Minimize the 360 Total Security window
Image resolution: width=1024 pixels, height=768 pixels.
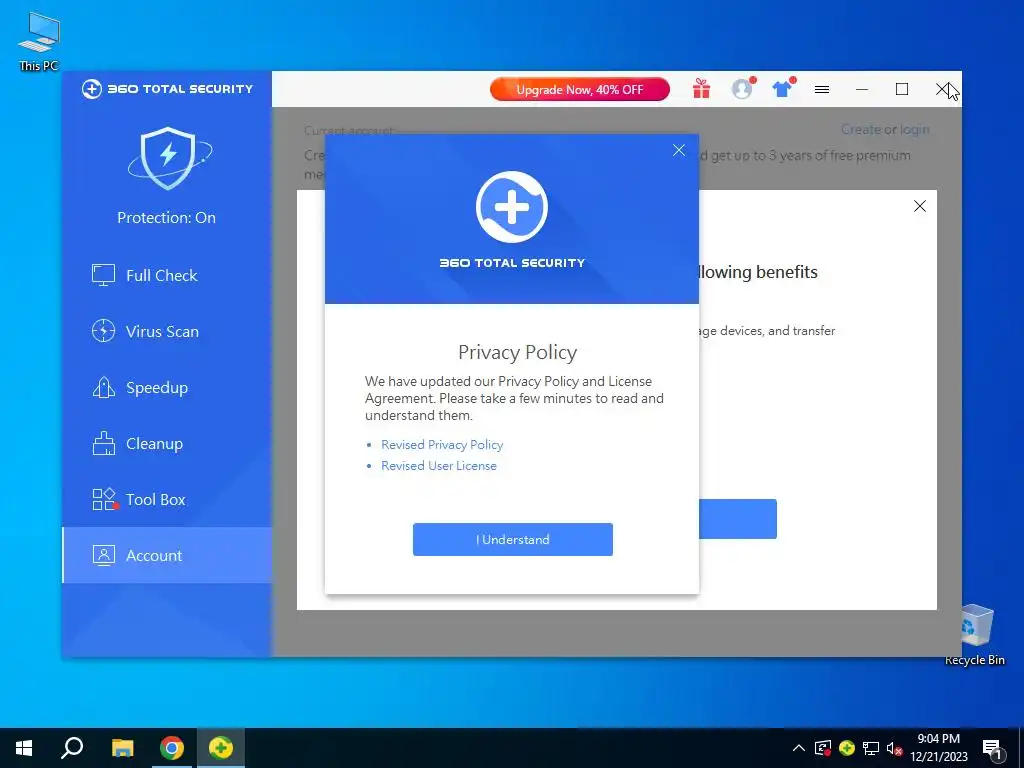862,89
